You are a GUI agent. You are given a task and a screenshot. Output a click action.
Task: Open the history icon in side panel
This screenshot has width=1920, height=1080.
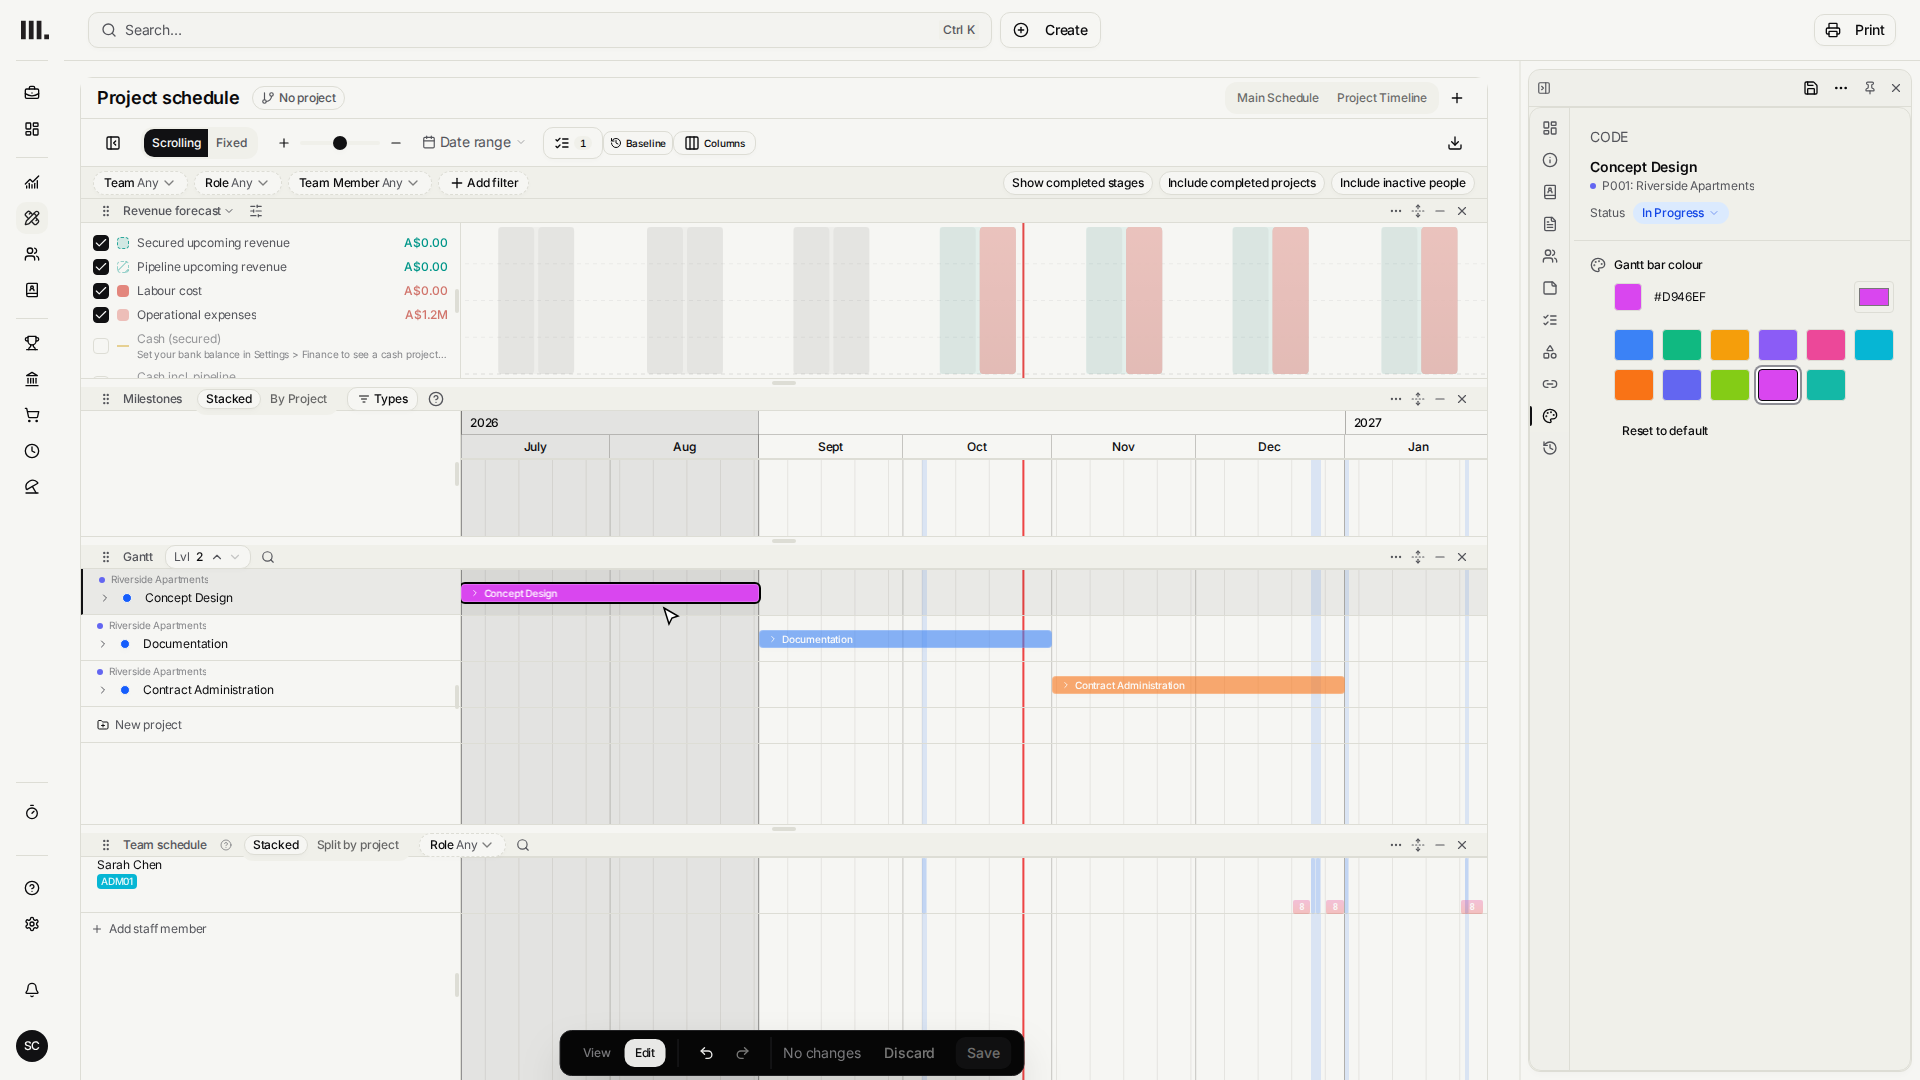pos(1550,448)
